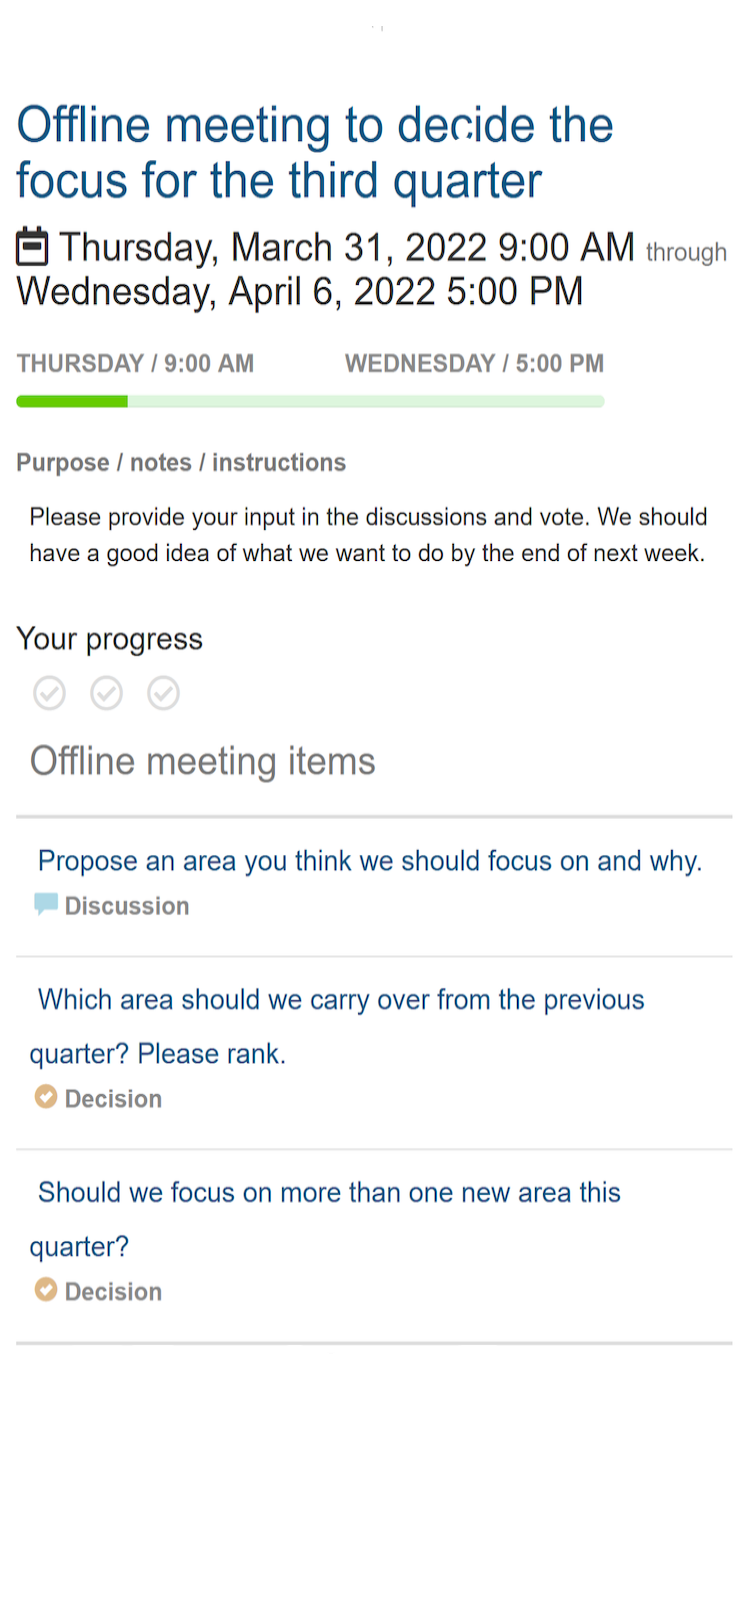
Task: Click the filled green part of the timeline bar
Action: [72, 402]
